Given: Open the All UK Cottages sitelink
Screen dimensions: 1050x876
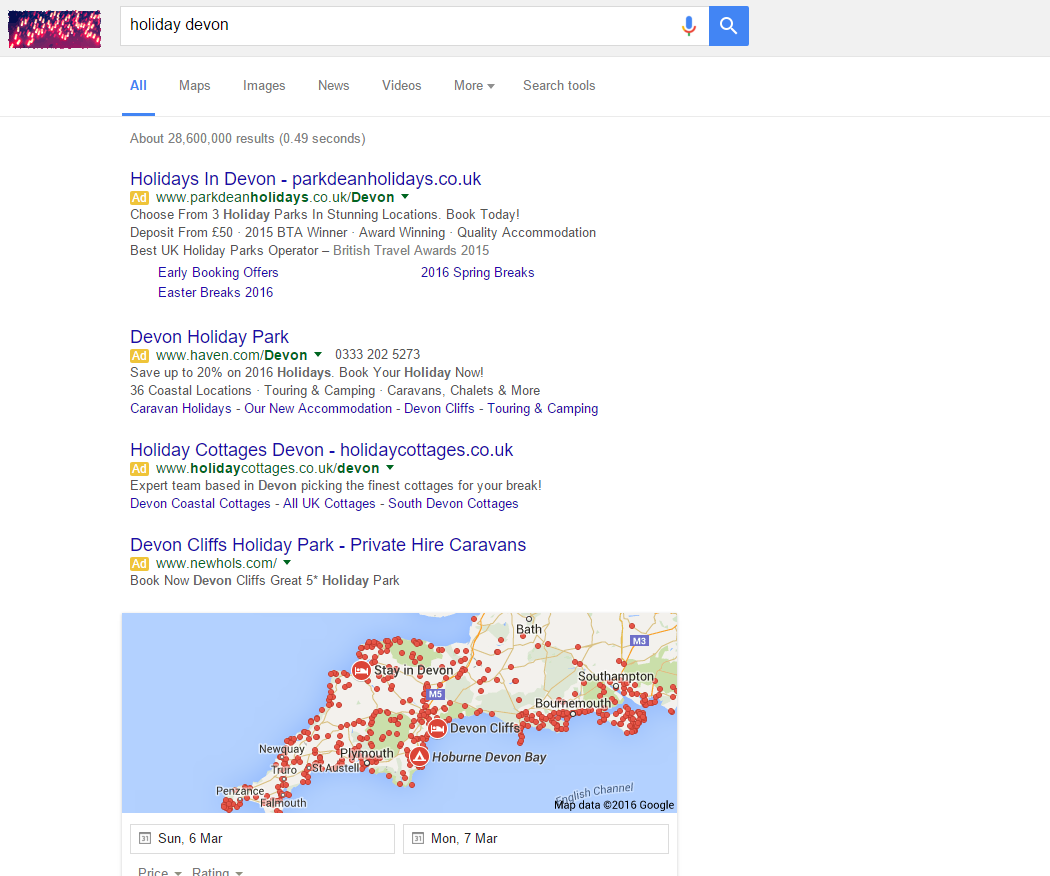Looking at the screenshot, I should pyautogui.click(x=329, y=504).
